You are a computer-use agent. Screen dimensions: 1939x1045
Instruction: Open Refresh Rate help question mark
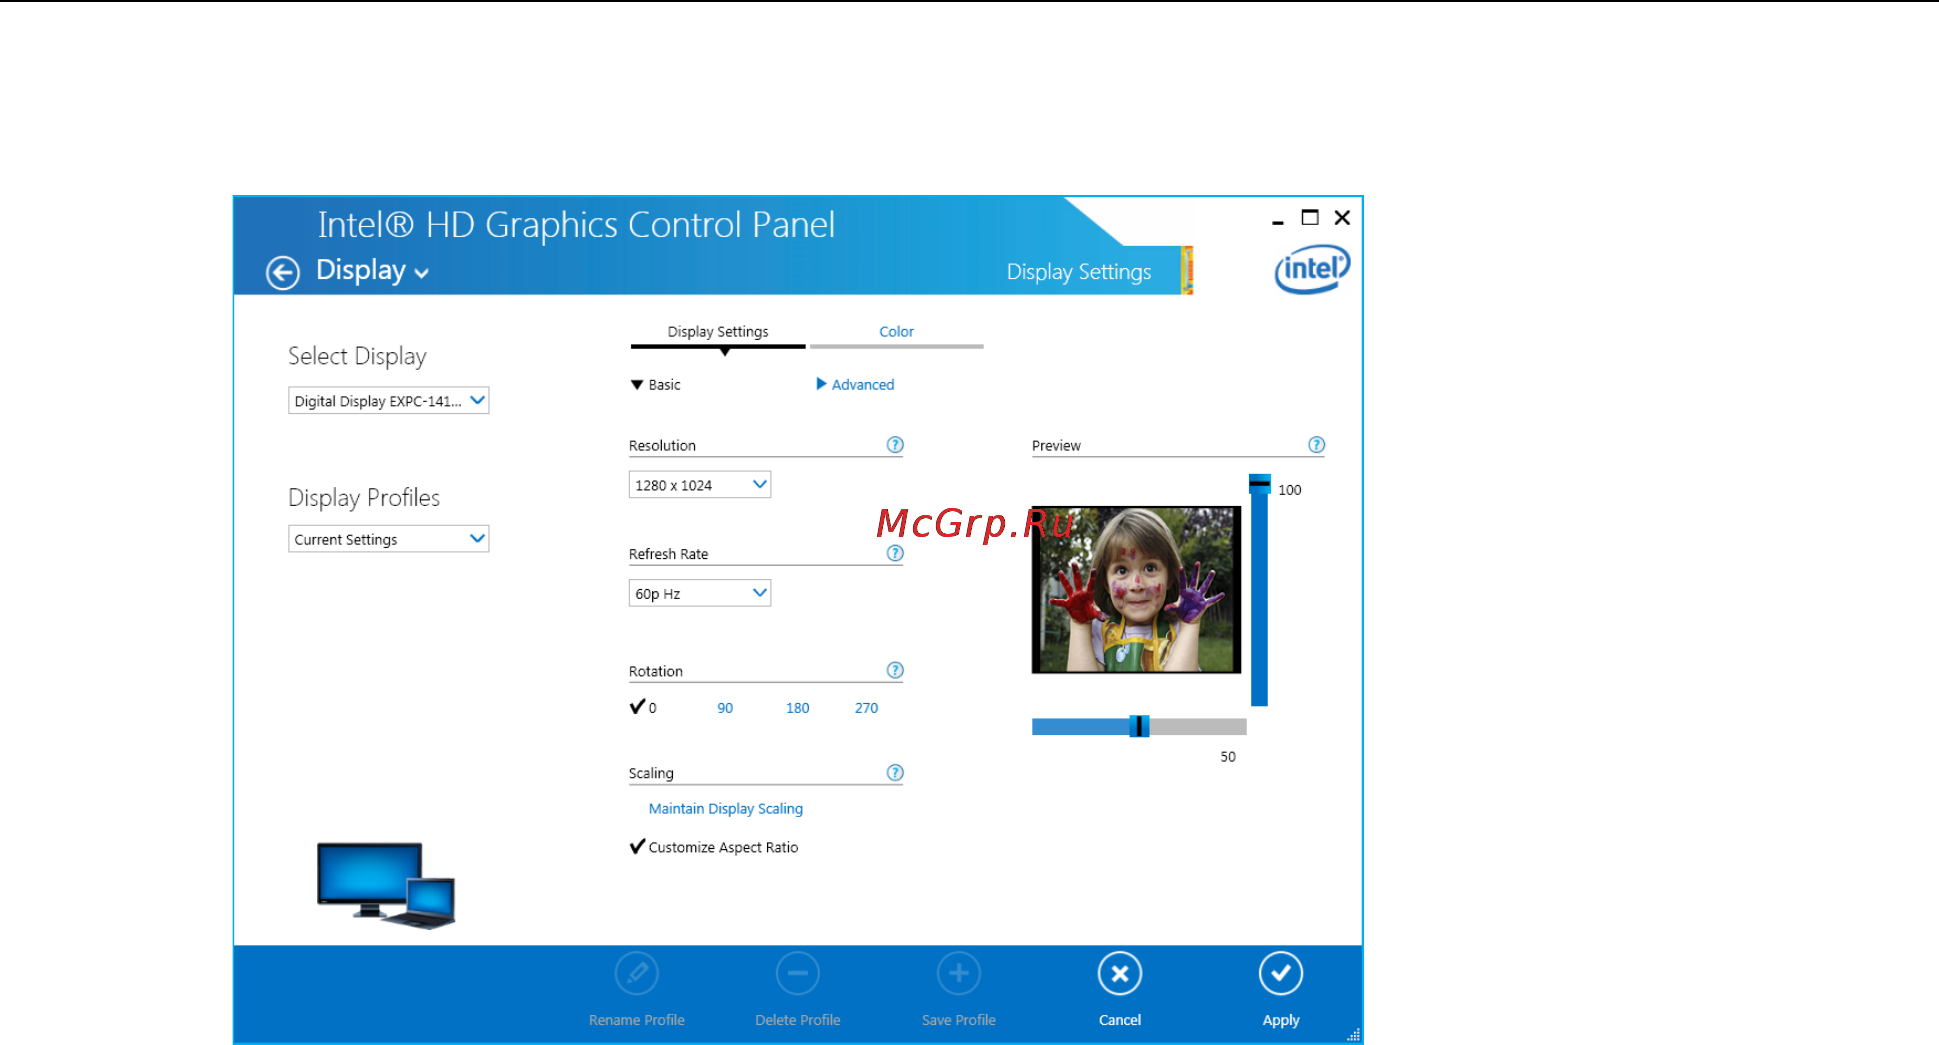pyautogui.click(x=895, y=553)
